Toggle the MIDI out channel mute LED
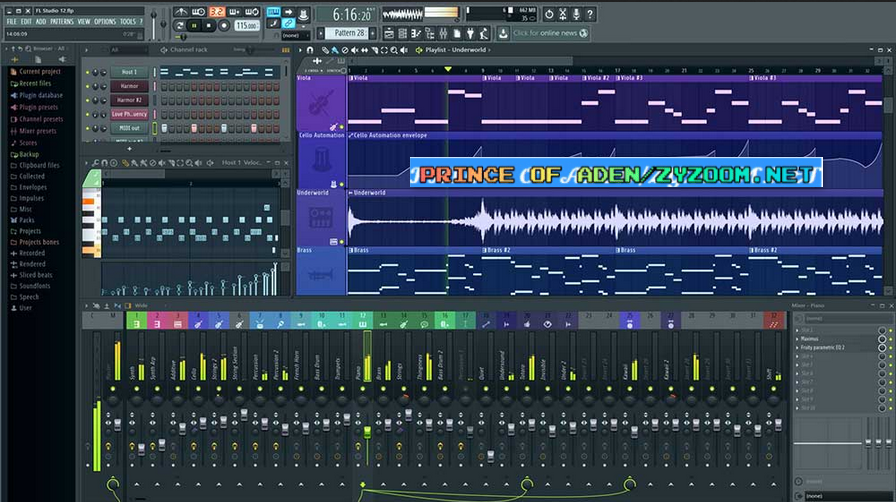 click(87, 128)
